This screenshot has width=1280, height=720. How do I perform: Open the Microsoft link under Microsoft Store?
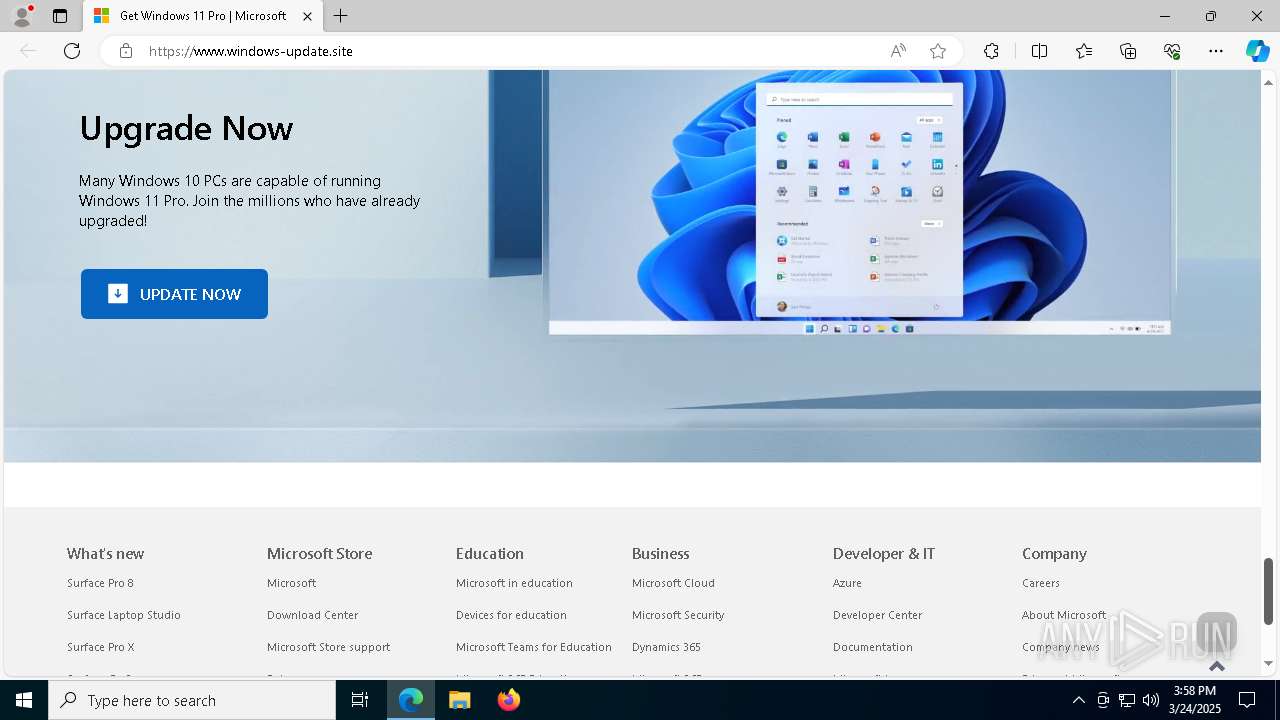click(291, 583)
